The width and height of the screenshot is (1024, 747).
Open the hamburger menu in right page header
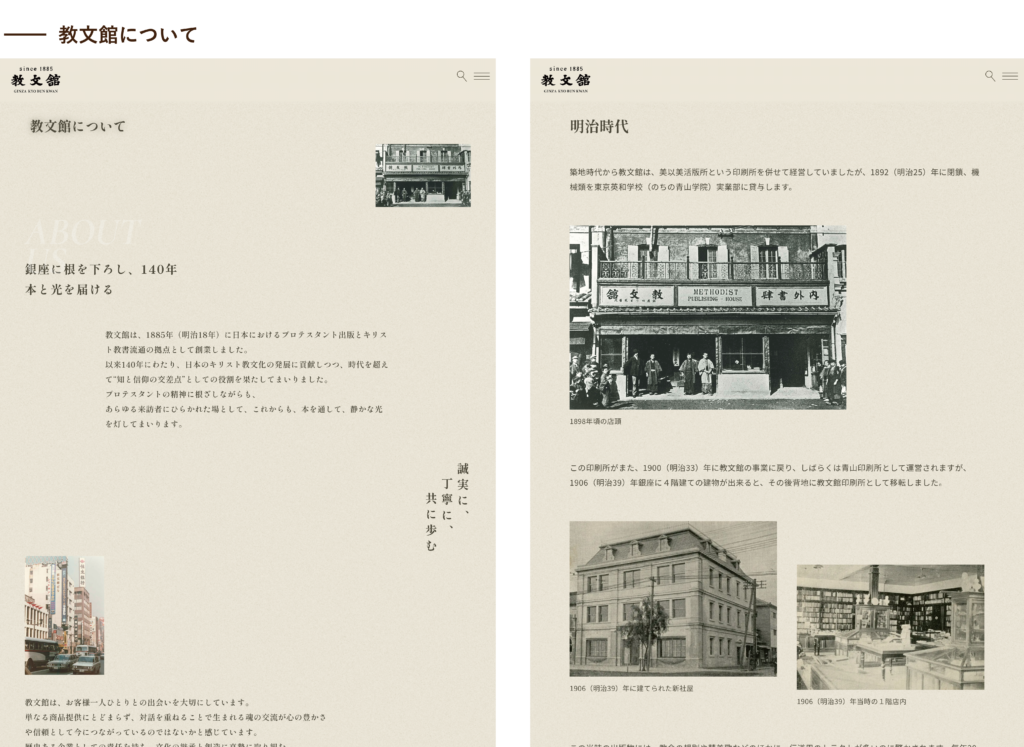(1010, 76)
